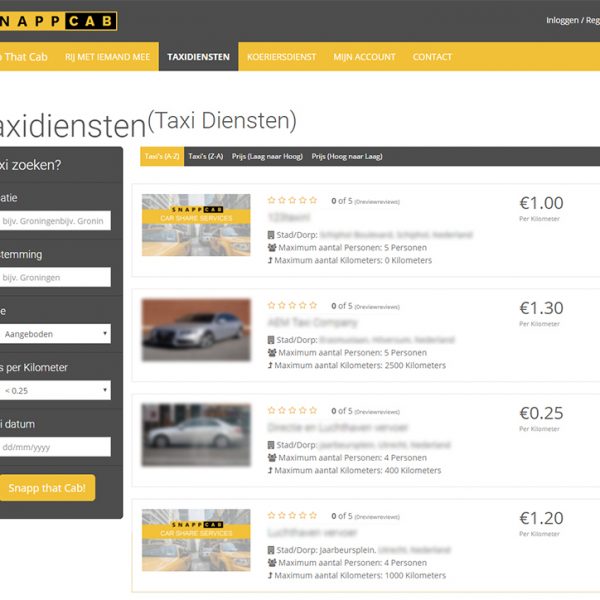The height and width of the screenshot is (600, 600).
Task: Click the star rating of the €0.25 listing
Action: click(x=292, y=410)
